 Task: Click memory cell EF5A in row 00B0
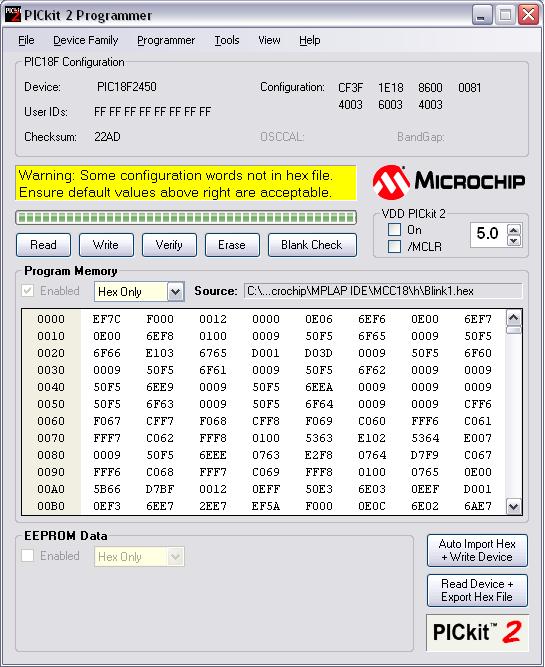click(266, 506)
